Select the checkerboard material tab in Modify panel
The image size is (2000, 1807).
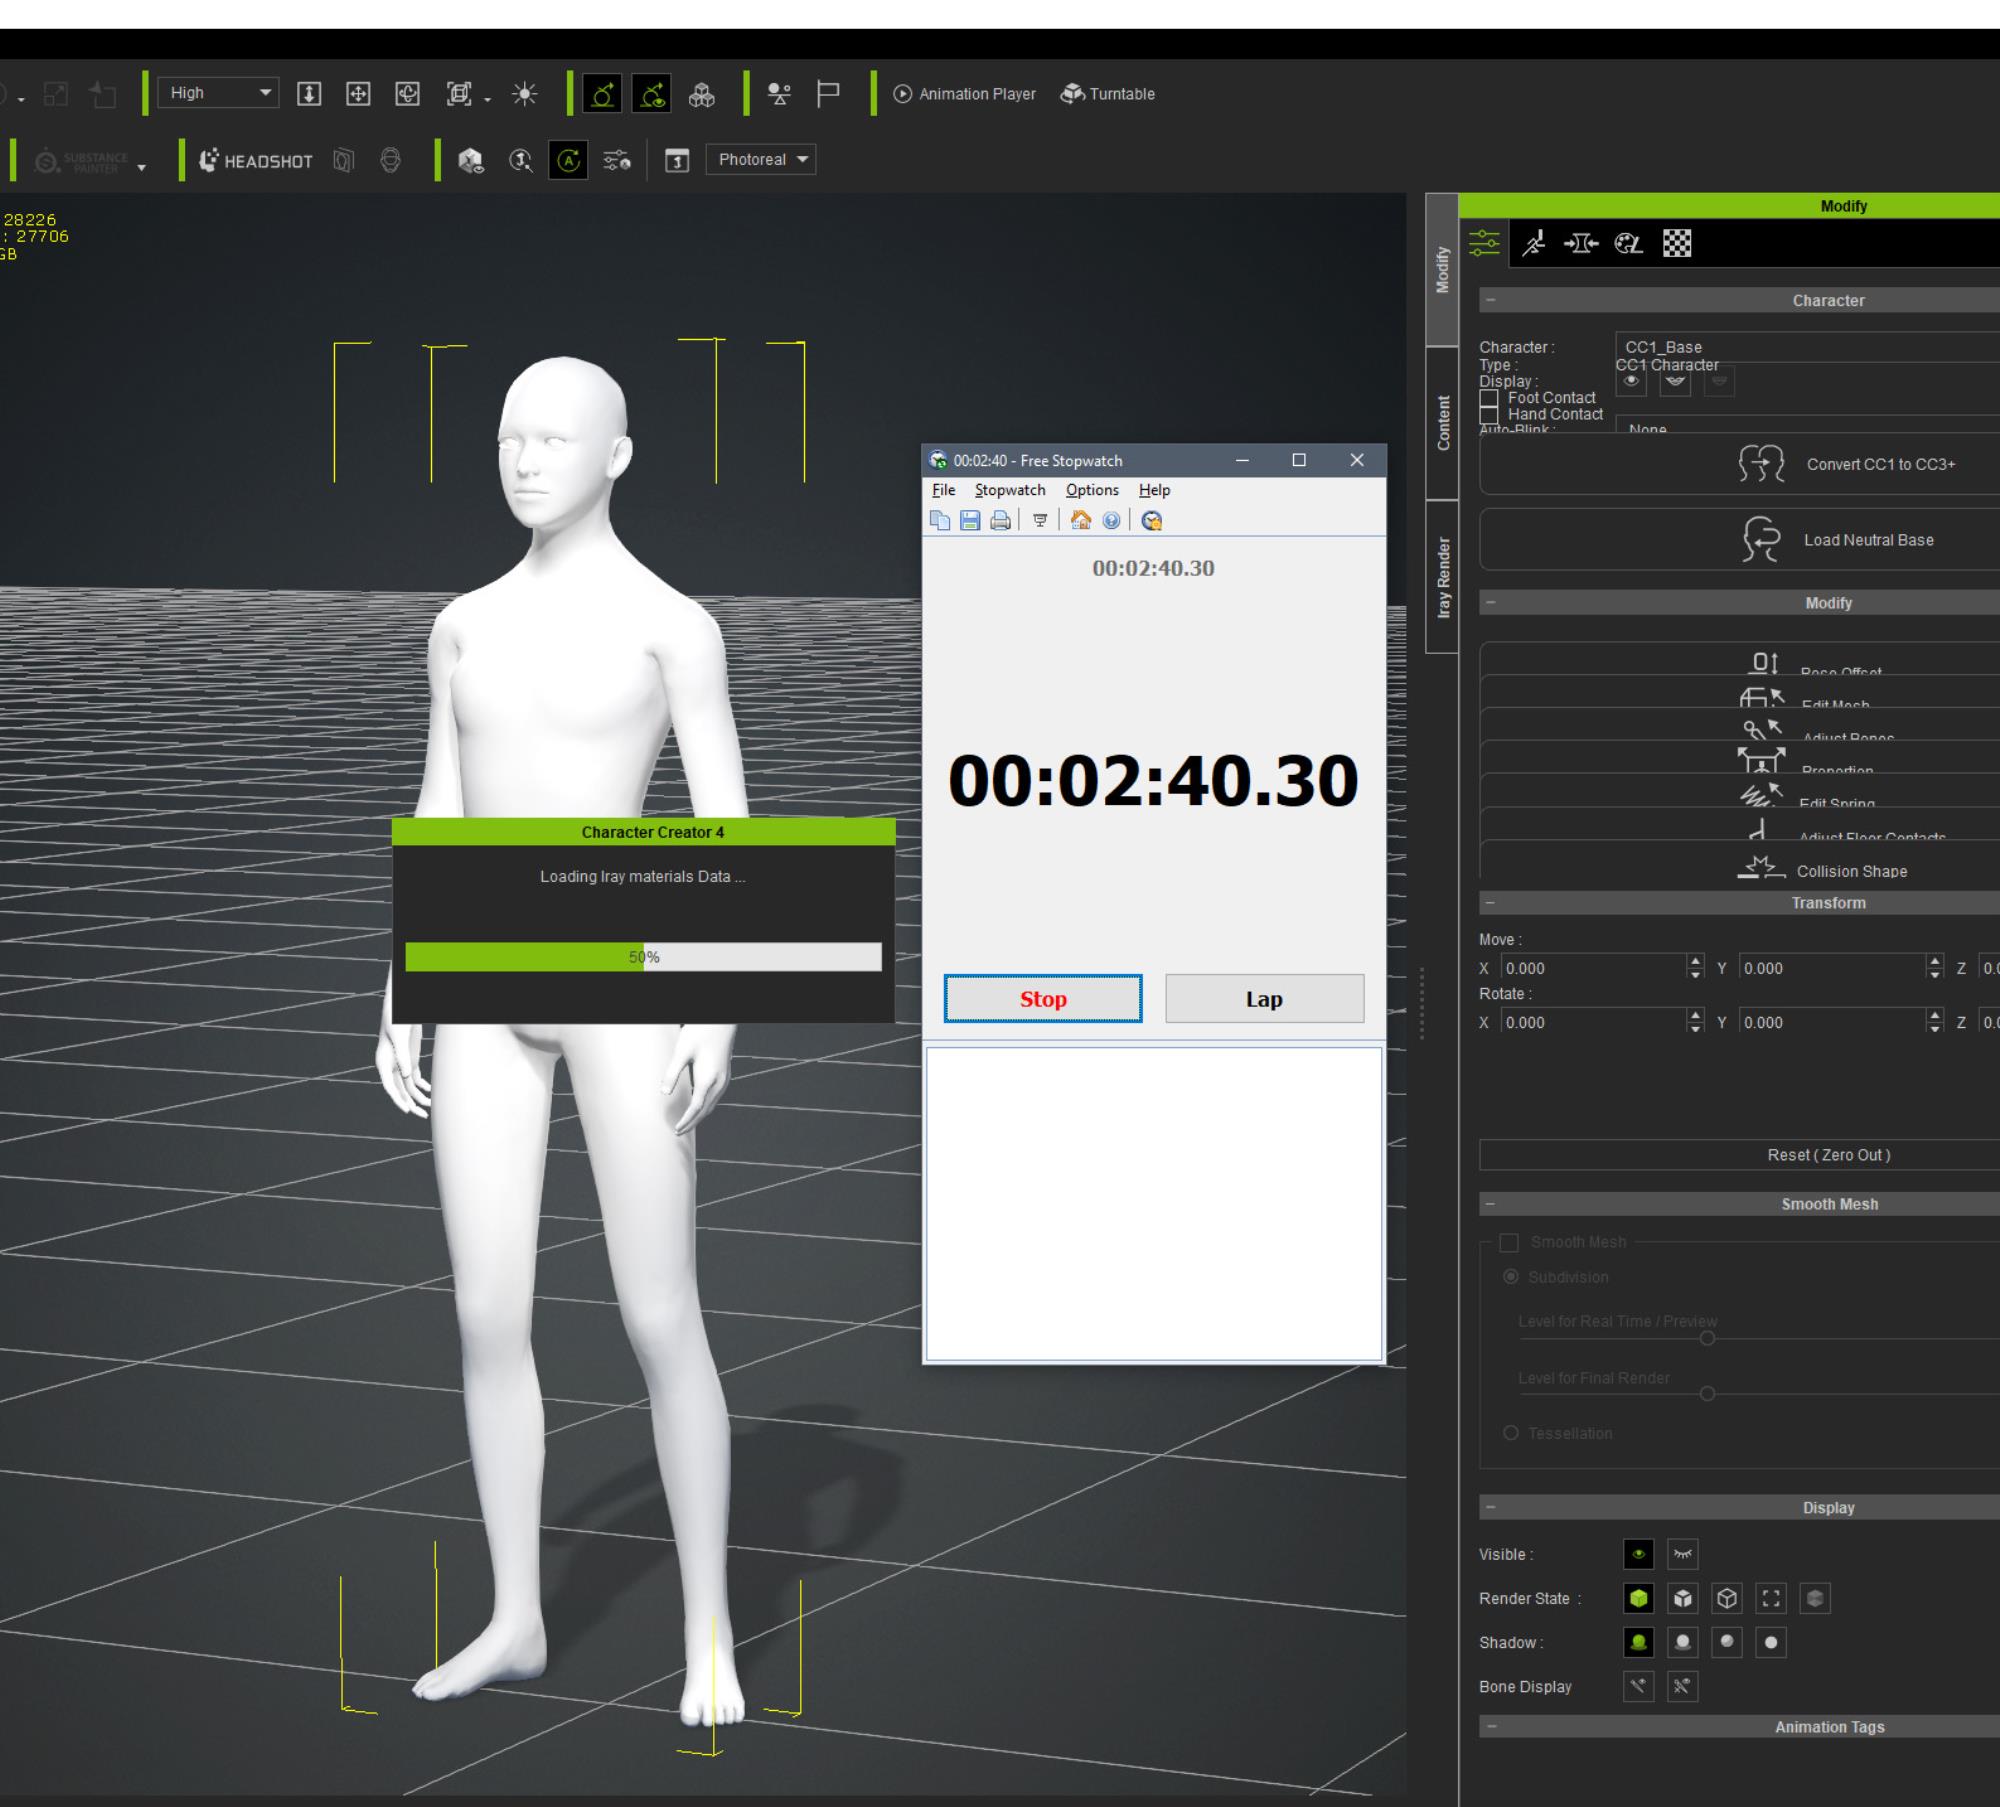(x=1677, y=243)
